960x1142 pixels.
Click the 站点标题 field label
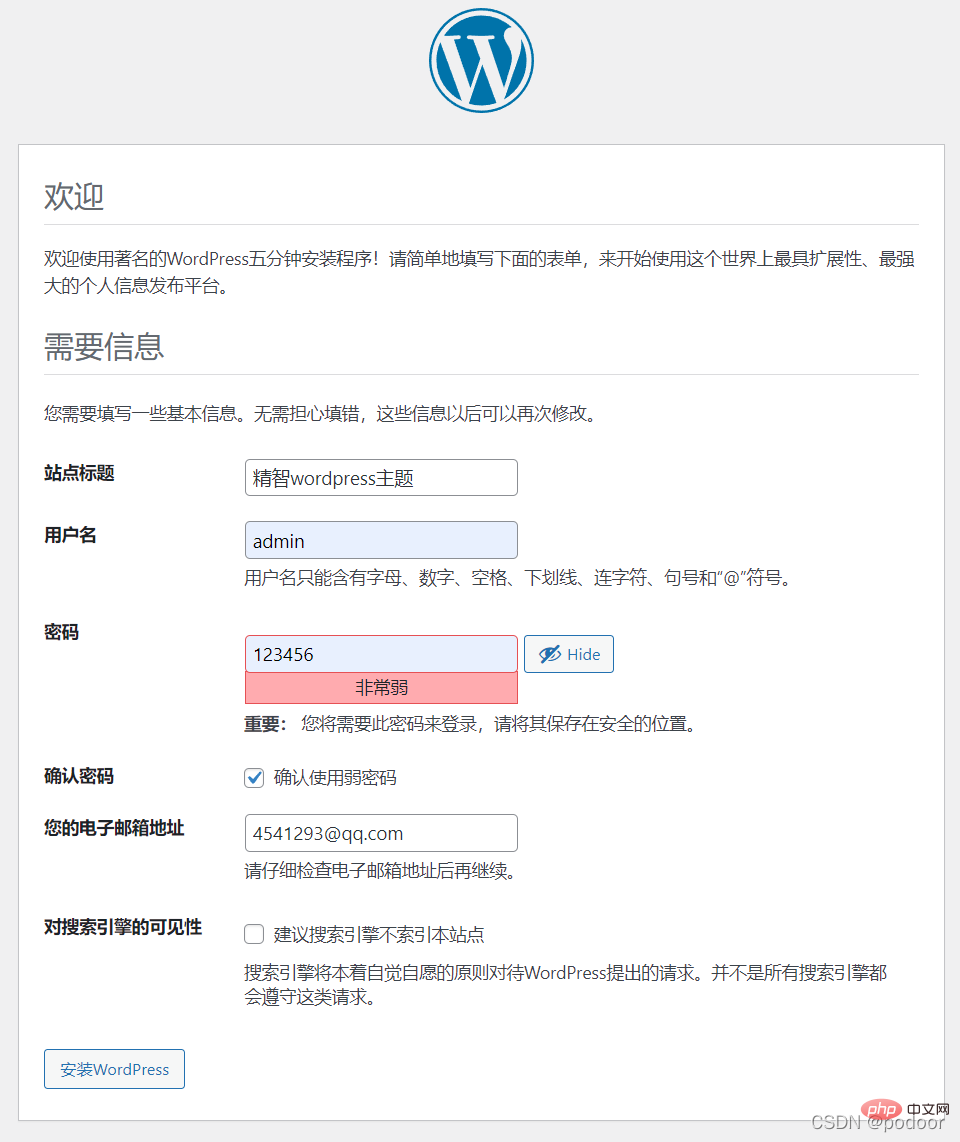(x=79, y=473)
